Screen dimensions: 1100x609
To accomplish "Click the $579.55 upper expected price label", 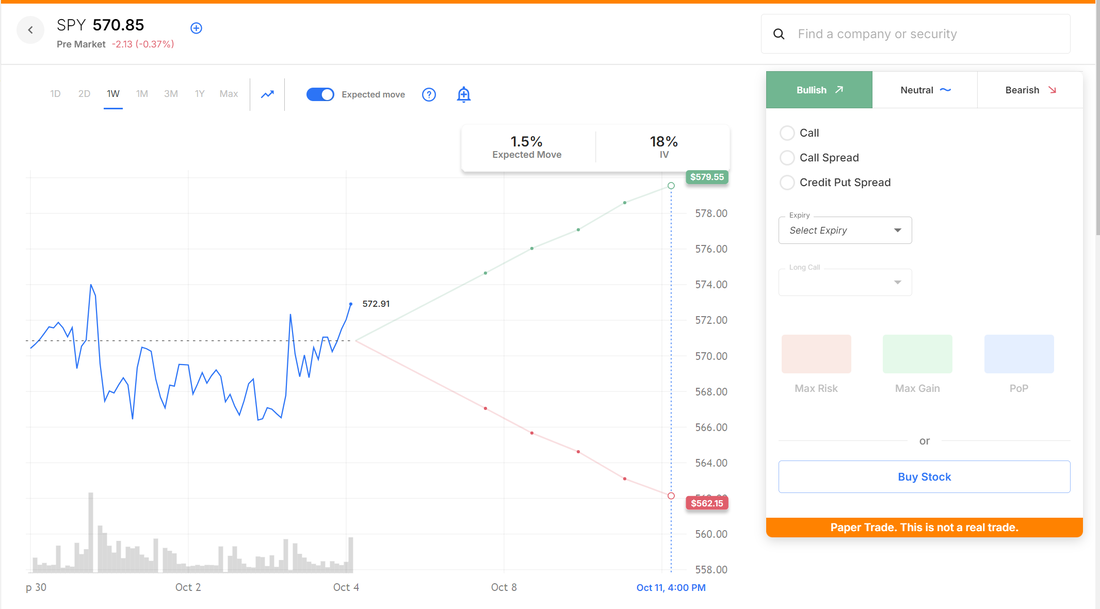I will point(706,178).
